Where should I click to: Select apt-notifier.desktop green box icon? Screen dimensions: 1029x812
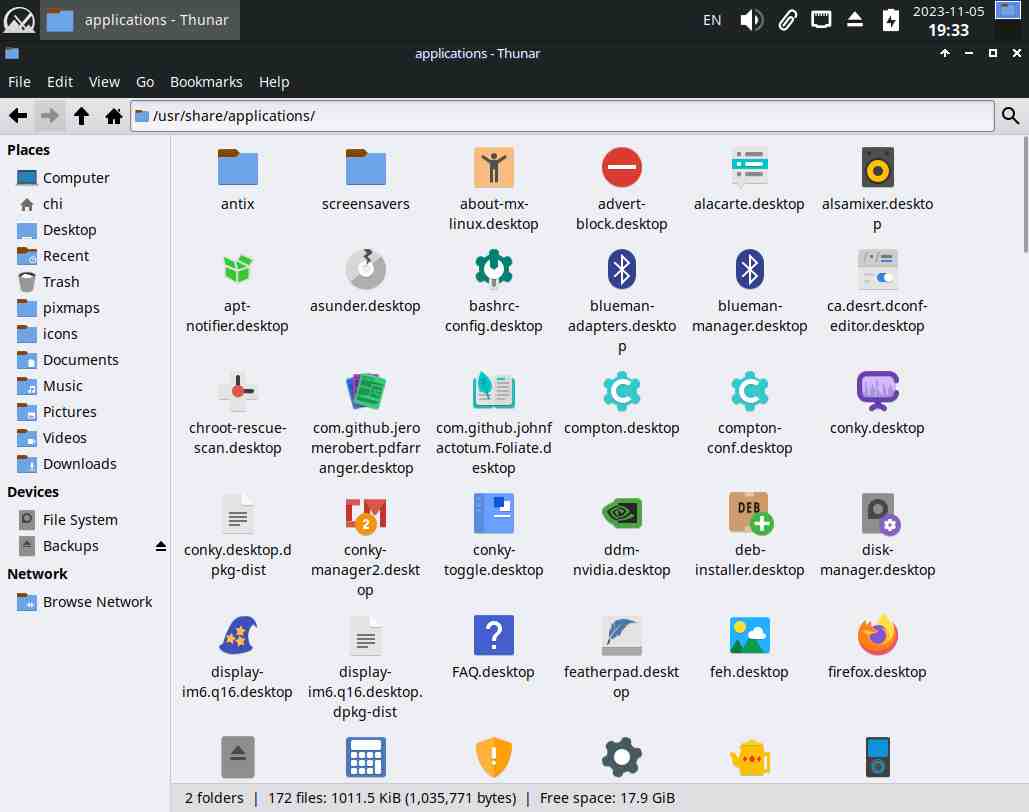[x=237, y=269]
